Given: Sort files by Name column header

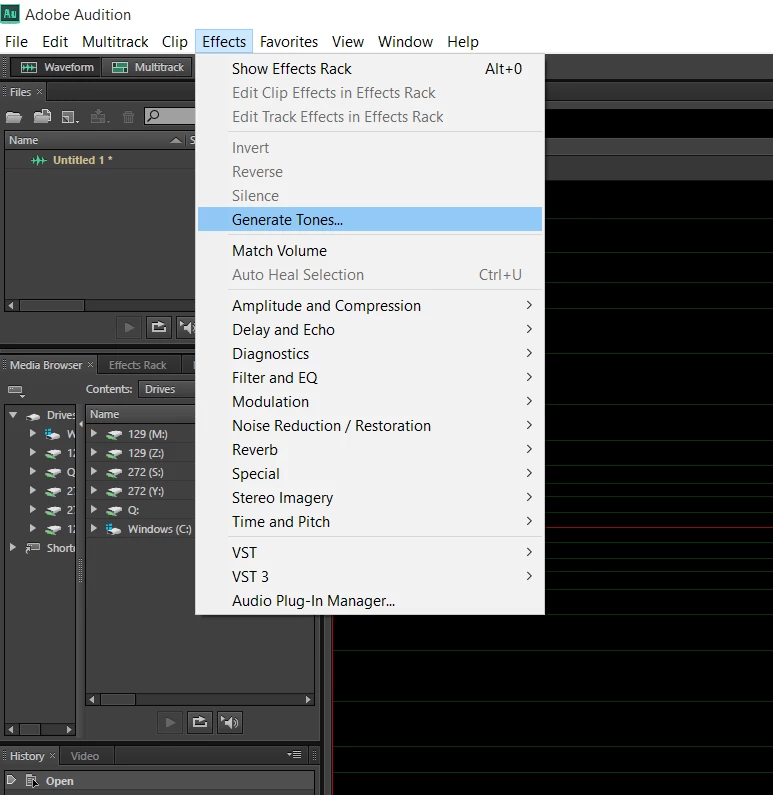Looking at the screenshot, I should 95,140.
